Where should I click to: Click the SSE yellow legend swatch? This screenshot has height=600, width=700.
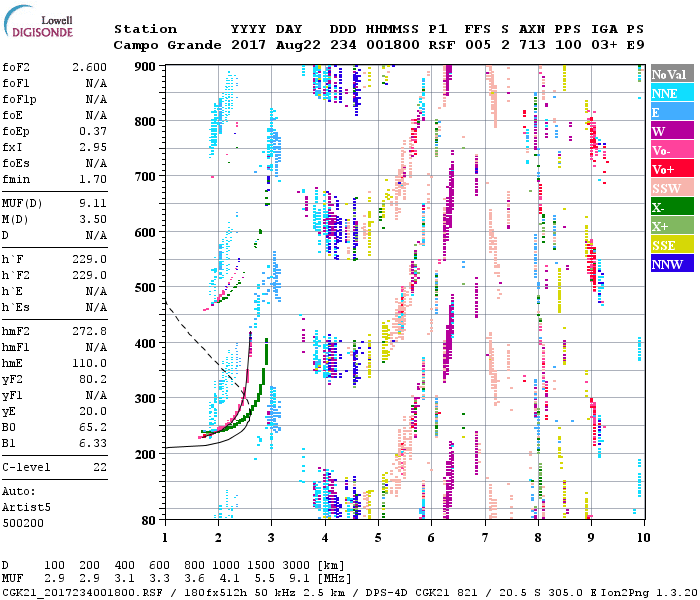click(669, 246)
